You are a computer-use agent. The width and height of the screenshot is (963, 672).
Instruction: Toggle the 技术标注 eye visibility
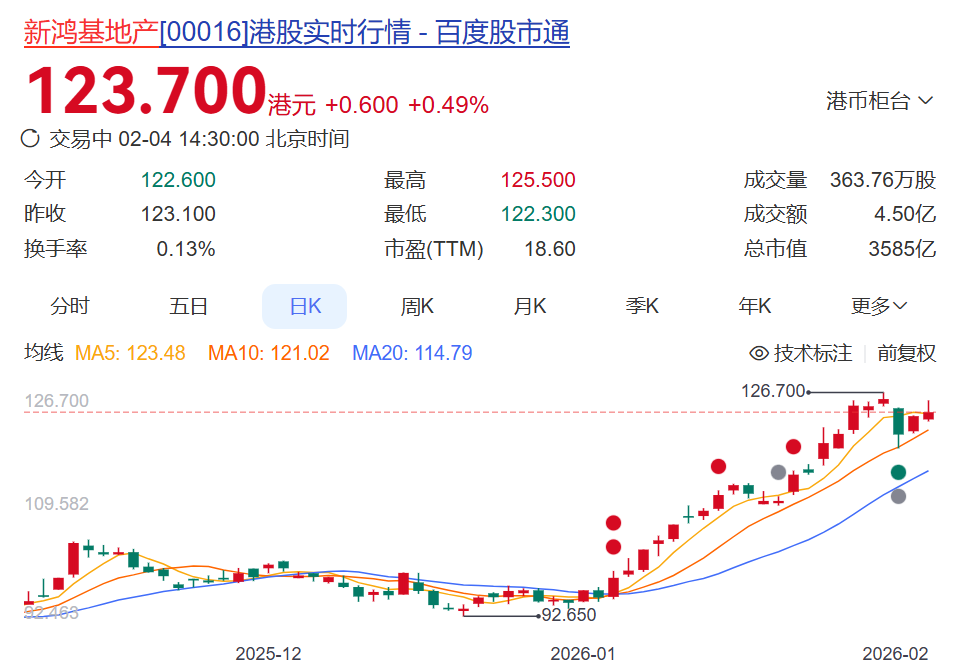coord(759,353)
